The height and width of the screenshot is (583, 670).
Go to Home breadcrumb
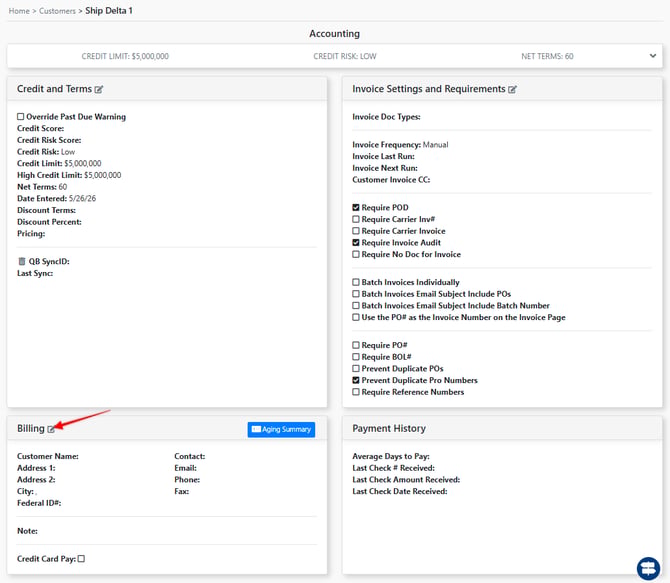(19, 11)
